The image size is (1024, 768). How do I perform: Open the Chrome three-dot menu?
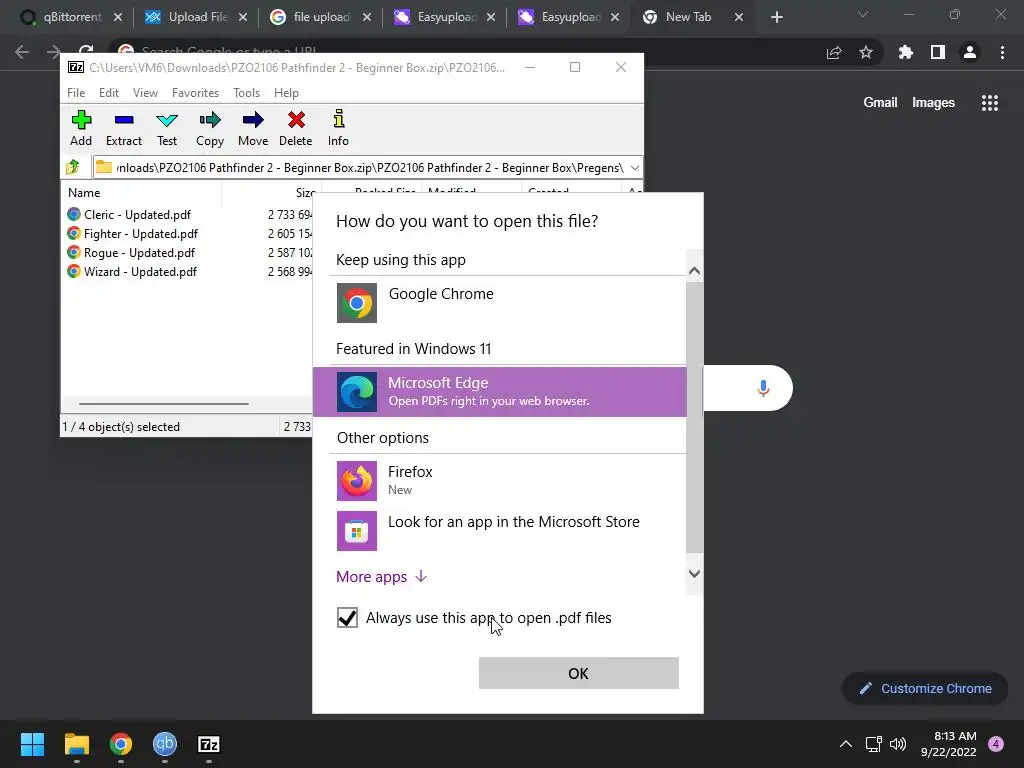pos(1002,52)
